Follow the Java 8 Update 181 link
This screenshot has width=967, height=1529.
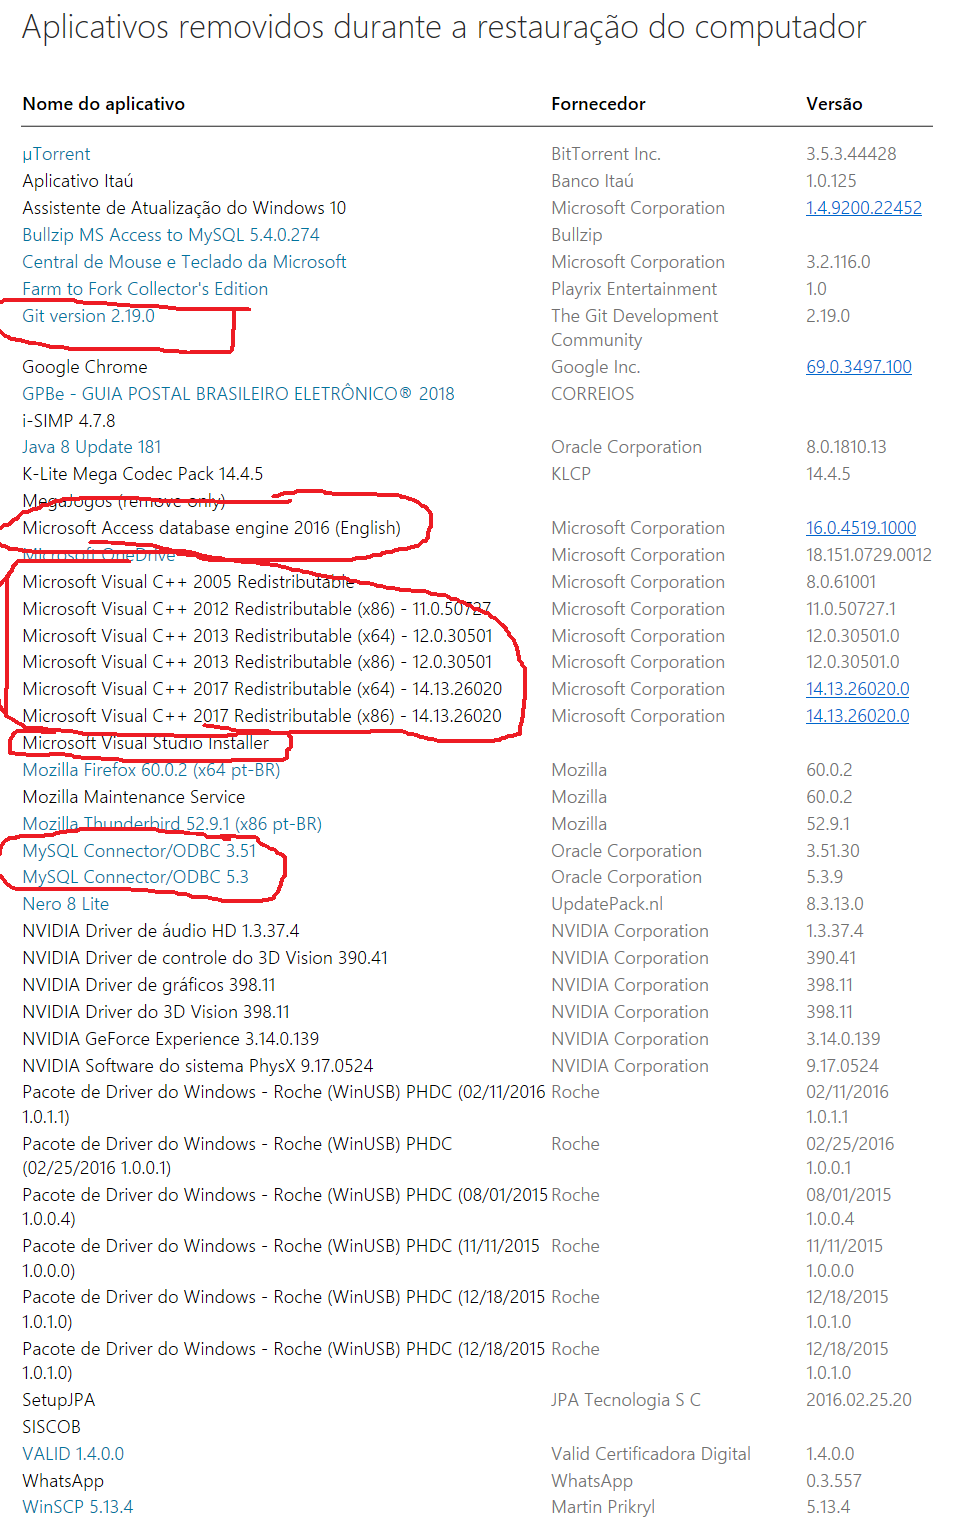(91, 447)
